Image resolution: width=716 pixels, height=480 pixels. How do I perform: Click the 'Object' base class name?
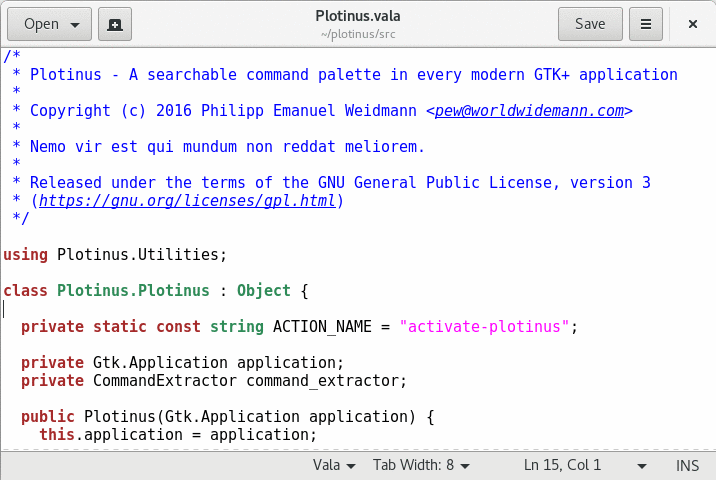(263, 290)
